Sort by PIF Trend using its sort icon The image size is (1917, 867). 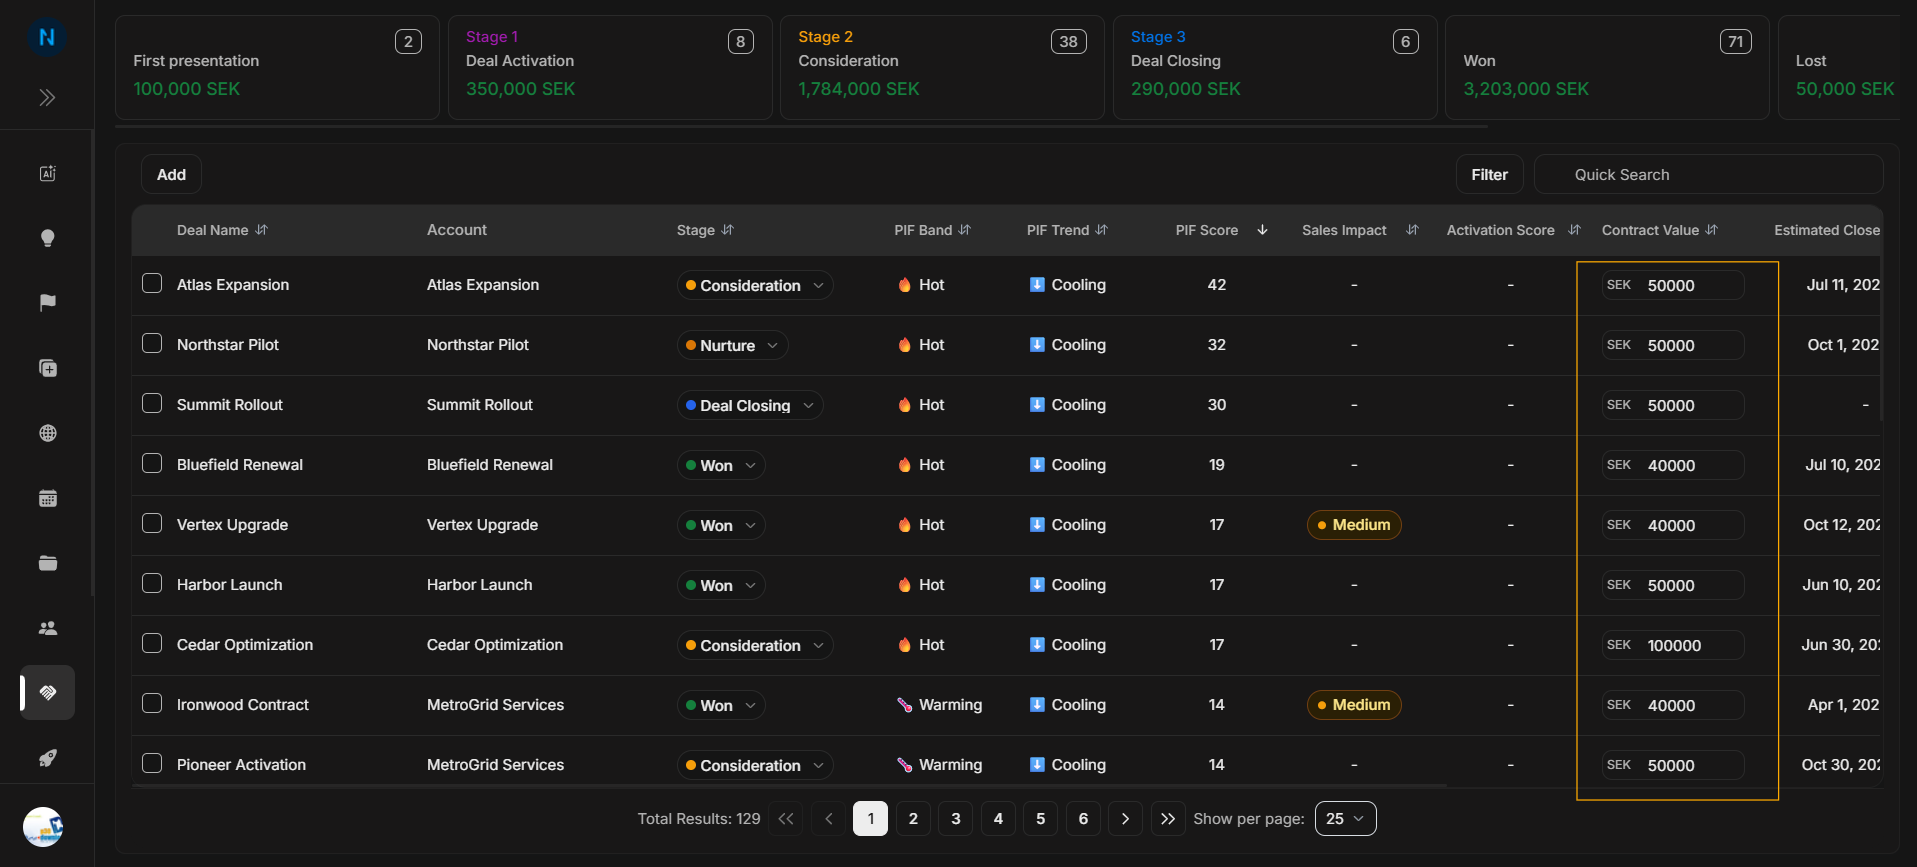tap(1102, 230)
